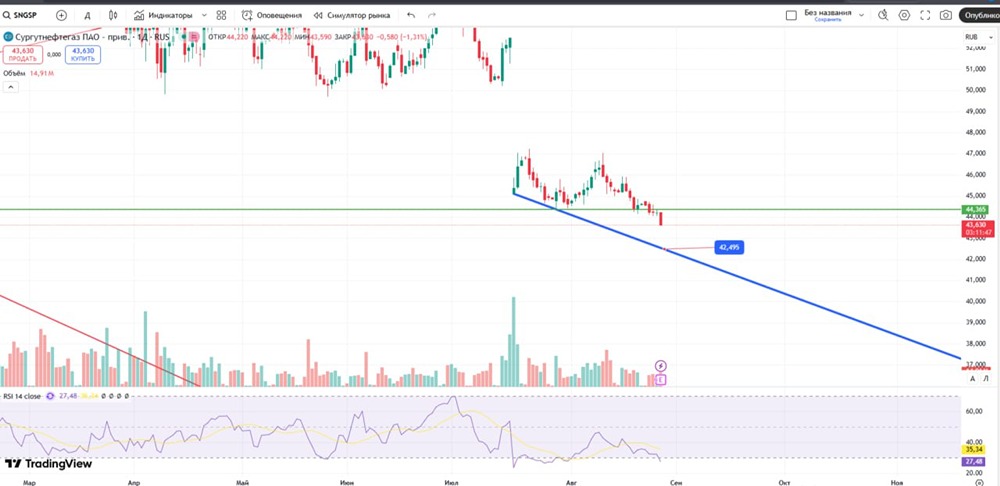Open the SNGSP symbol search
The height and width of the screenshot is (486, 1000).
21,15
